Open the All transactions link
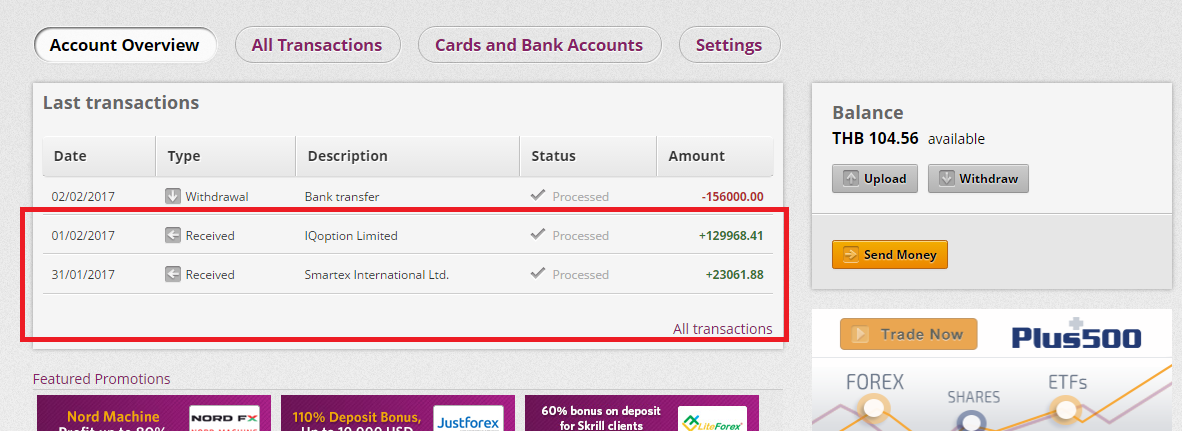 (722, 329)
